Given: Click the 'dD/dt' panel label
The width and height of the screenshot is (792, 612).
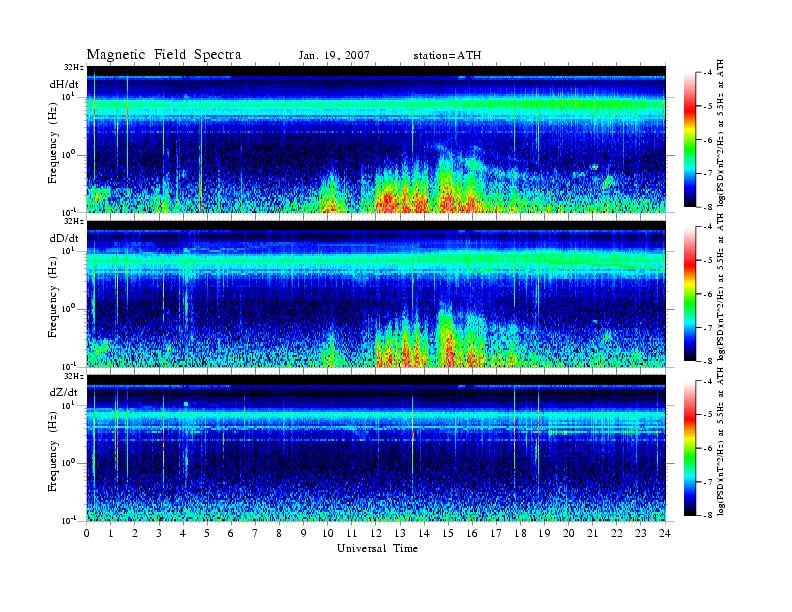Looking at the screenshot, I should coord(64,238).
